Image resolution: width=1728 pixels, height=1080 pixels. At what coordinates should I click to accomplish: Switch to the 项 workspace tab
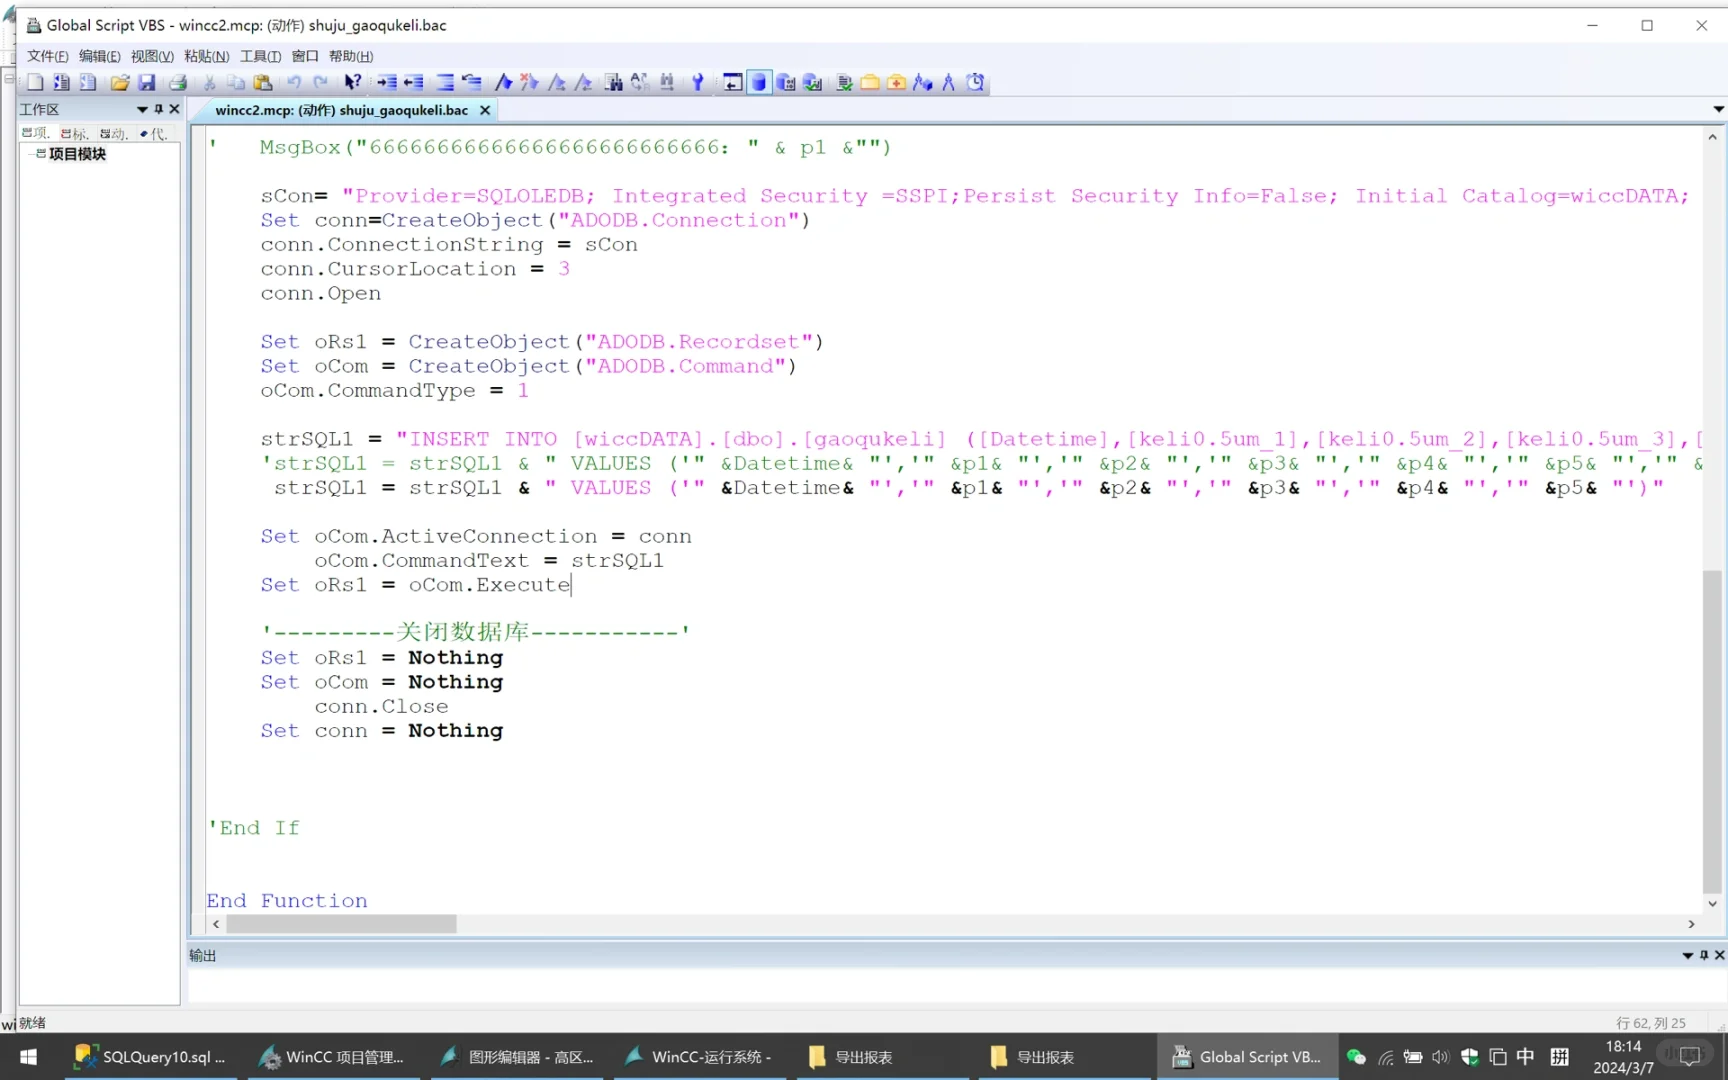click(36, 133)
